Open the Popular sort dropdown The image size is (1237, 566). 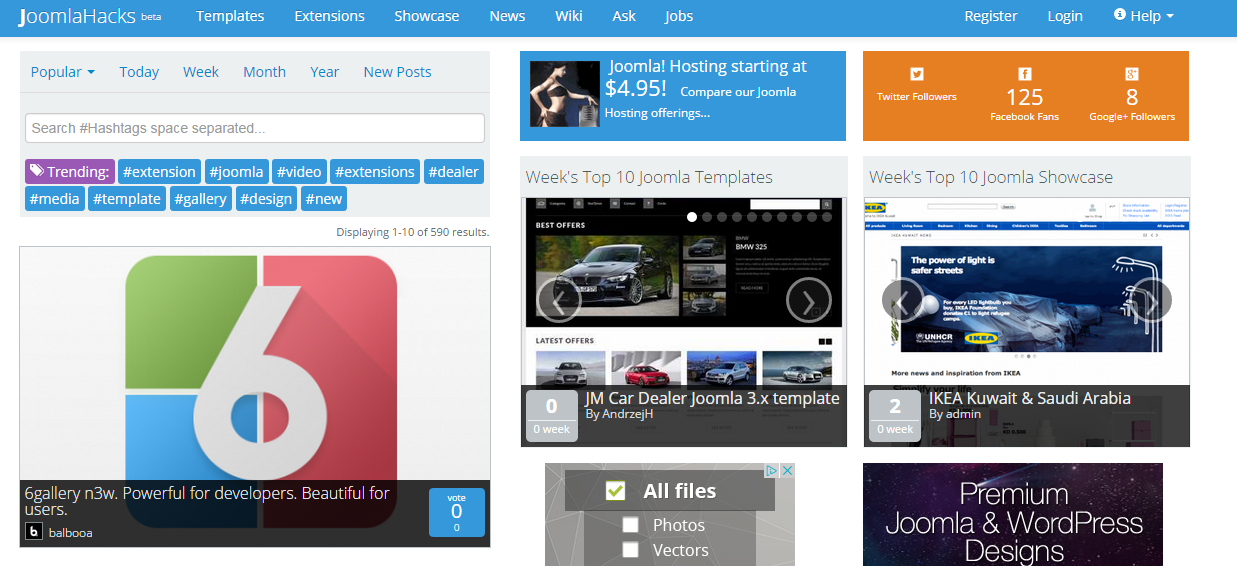coord(63,72)
